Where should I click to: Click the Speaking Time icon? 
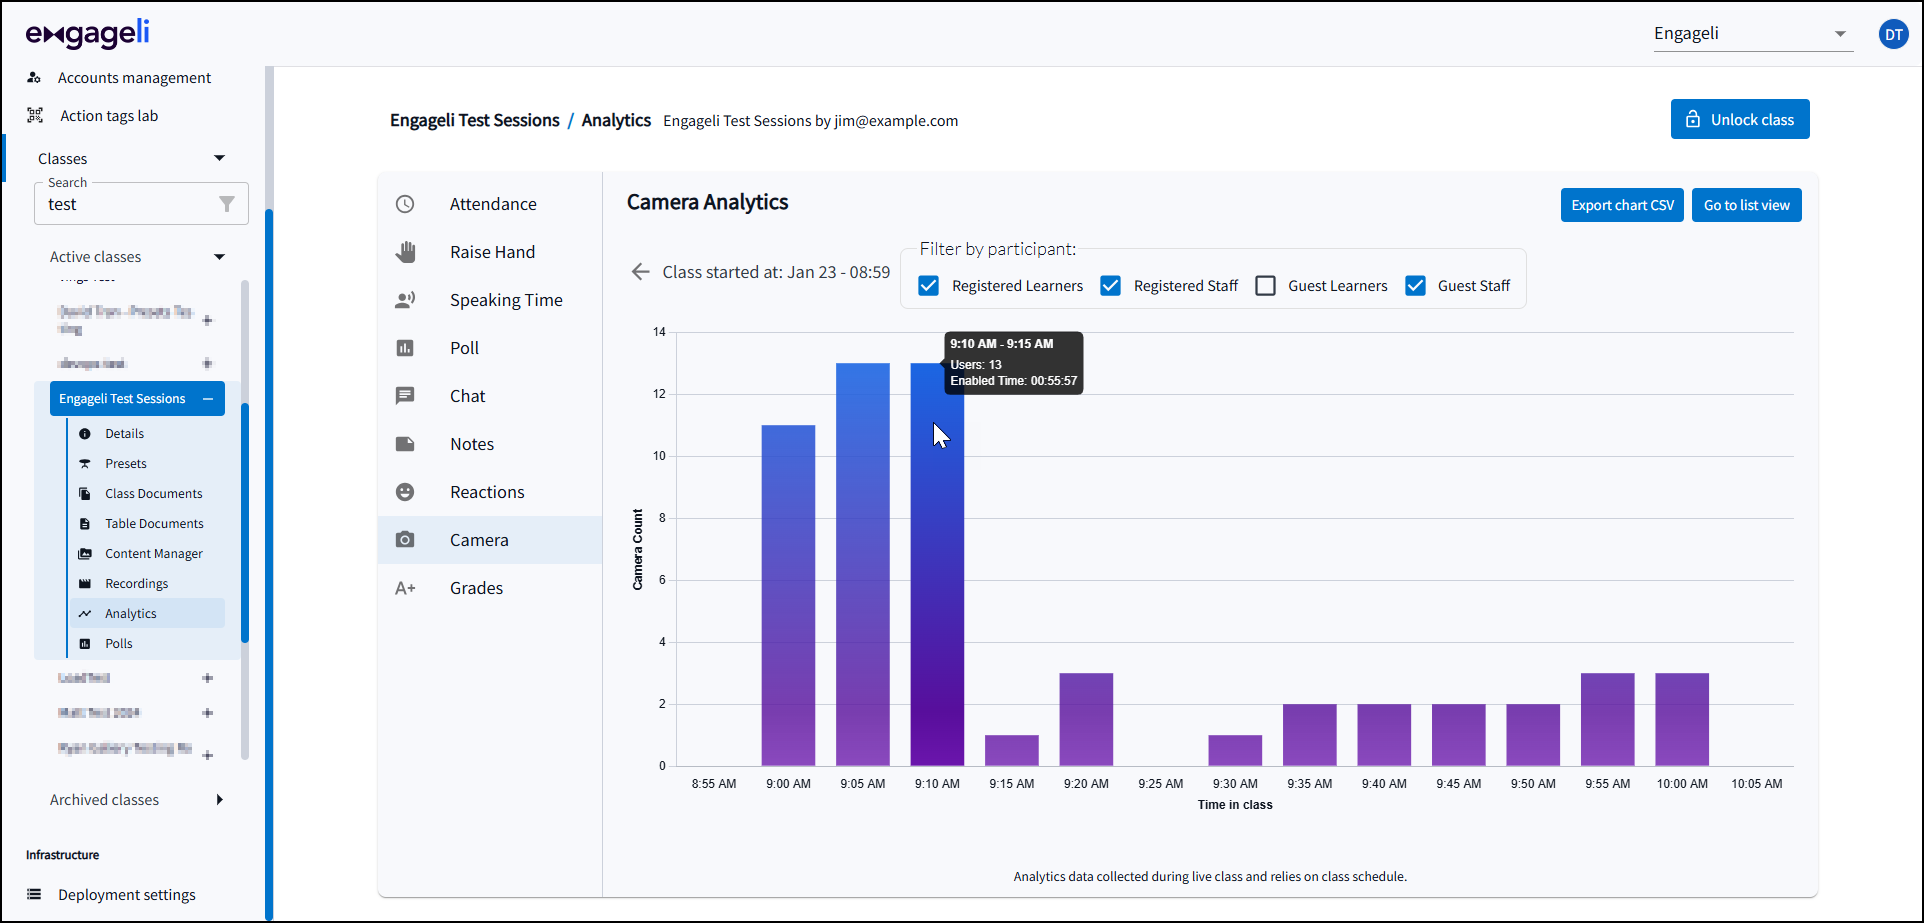405,300
